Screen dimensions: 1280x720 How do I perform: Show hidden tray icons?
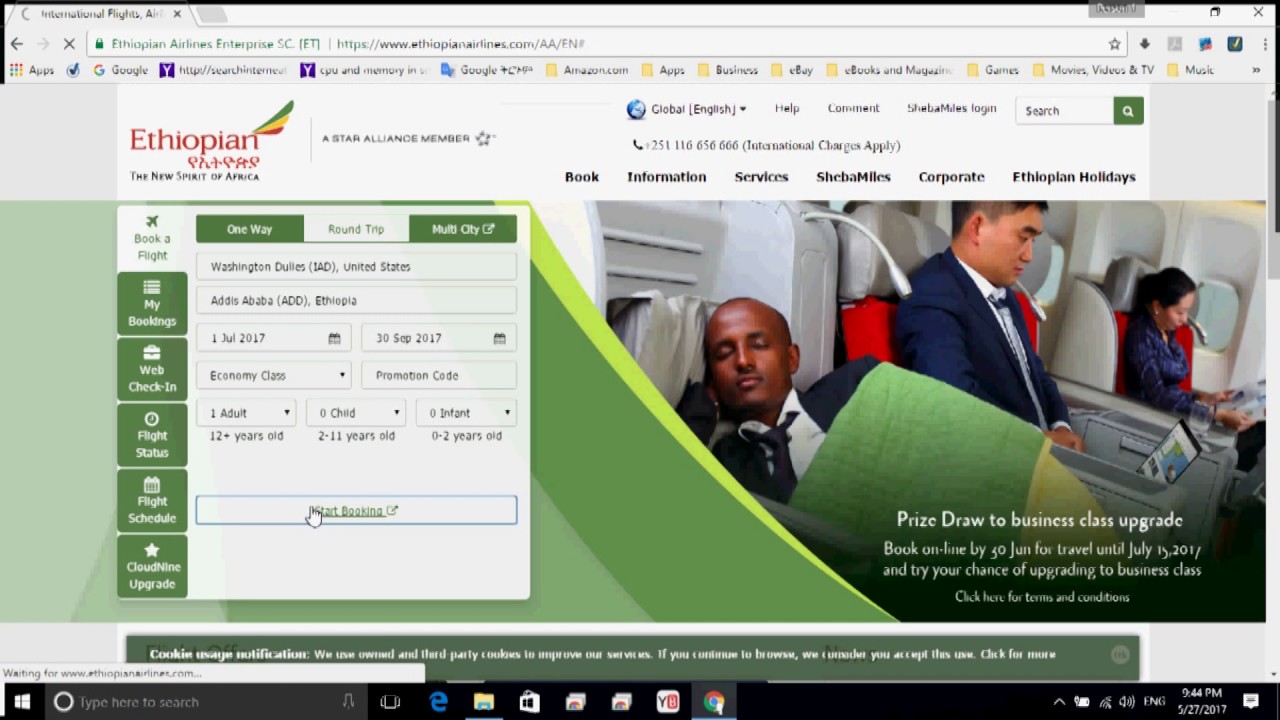tap(1059, 702)
